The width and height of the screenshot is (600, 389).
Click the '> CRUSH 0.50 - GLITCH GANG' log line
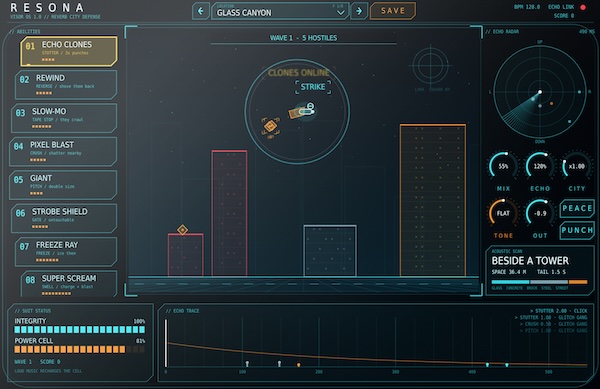pyautogui.click(x=553, y=324)
